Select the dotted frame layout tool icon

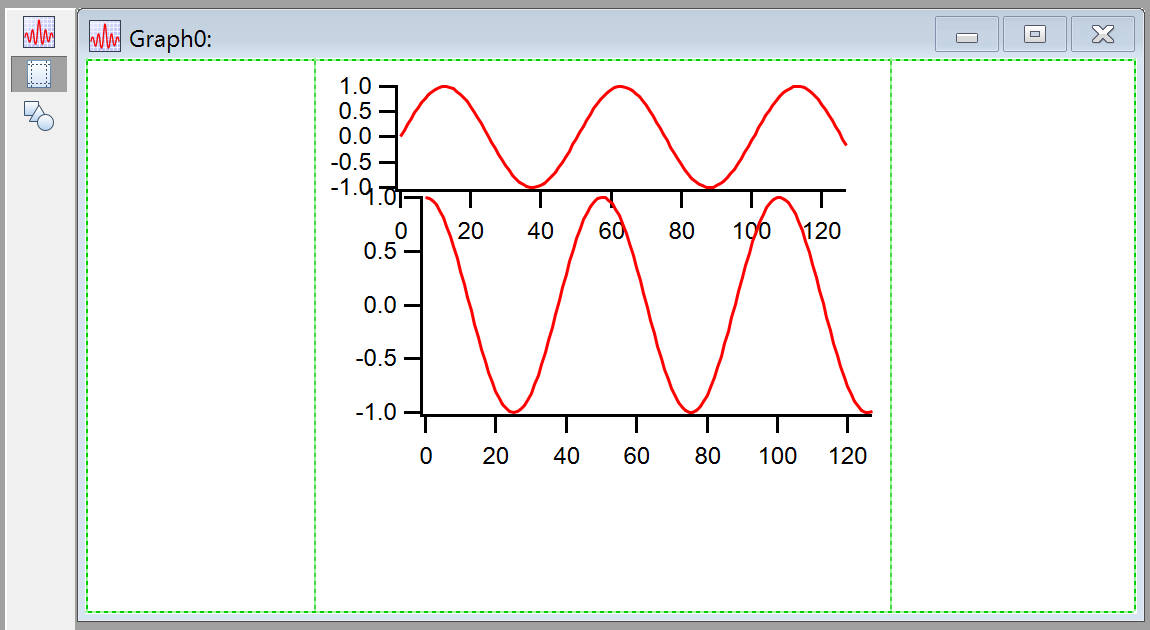coord(39,74)
